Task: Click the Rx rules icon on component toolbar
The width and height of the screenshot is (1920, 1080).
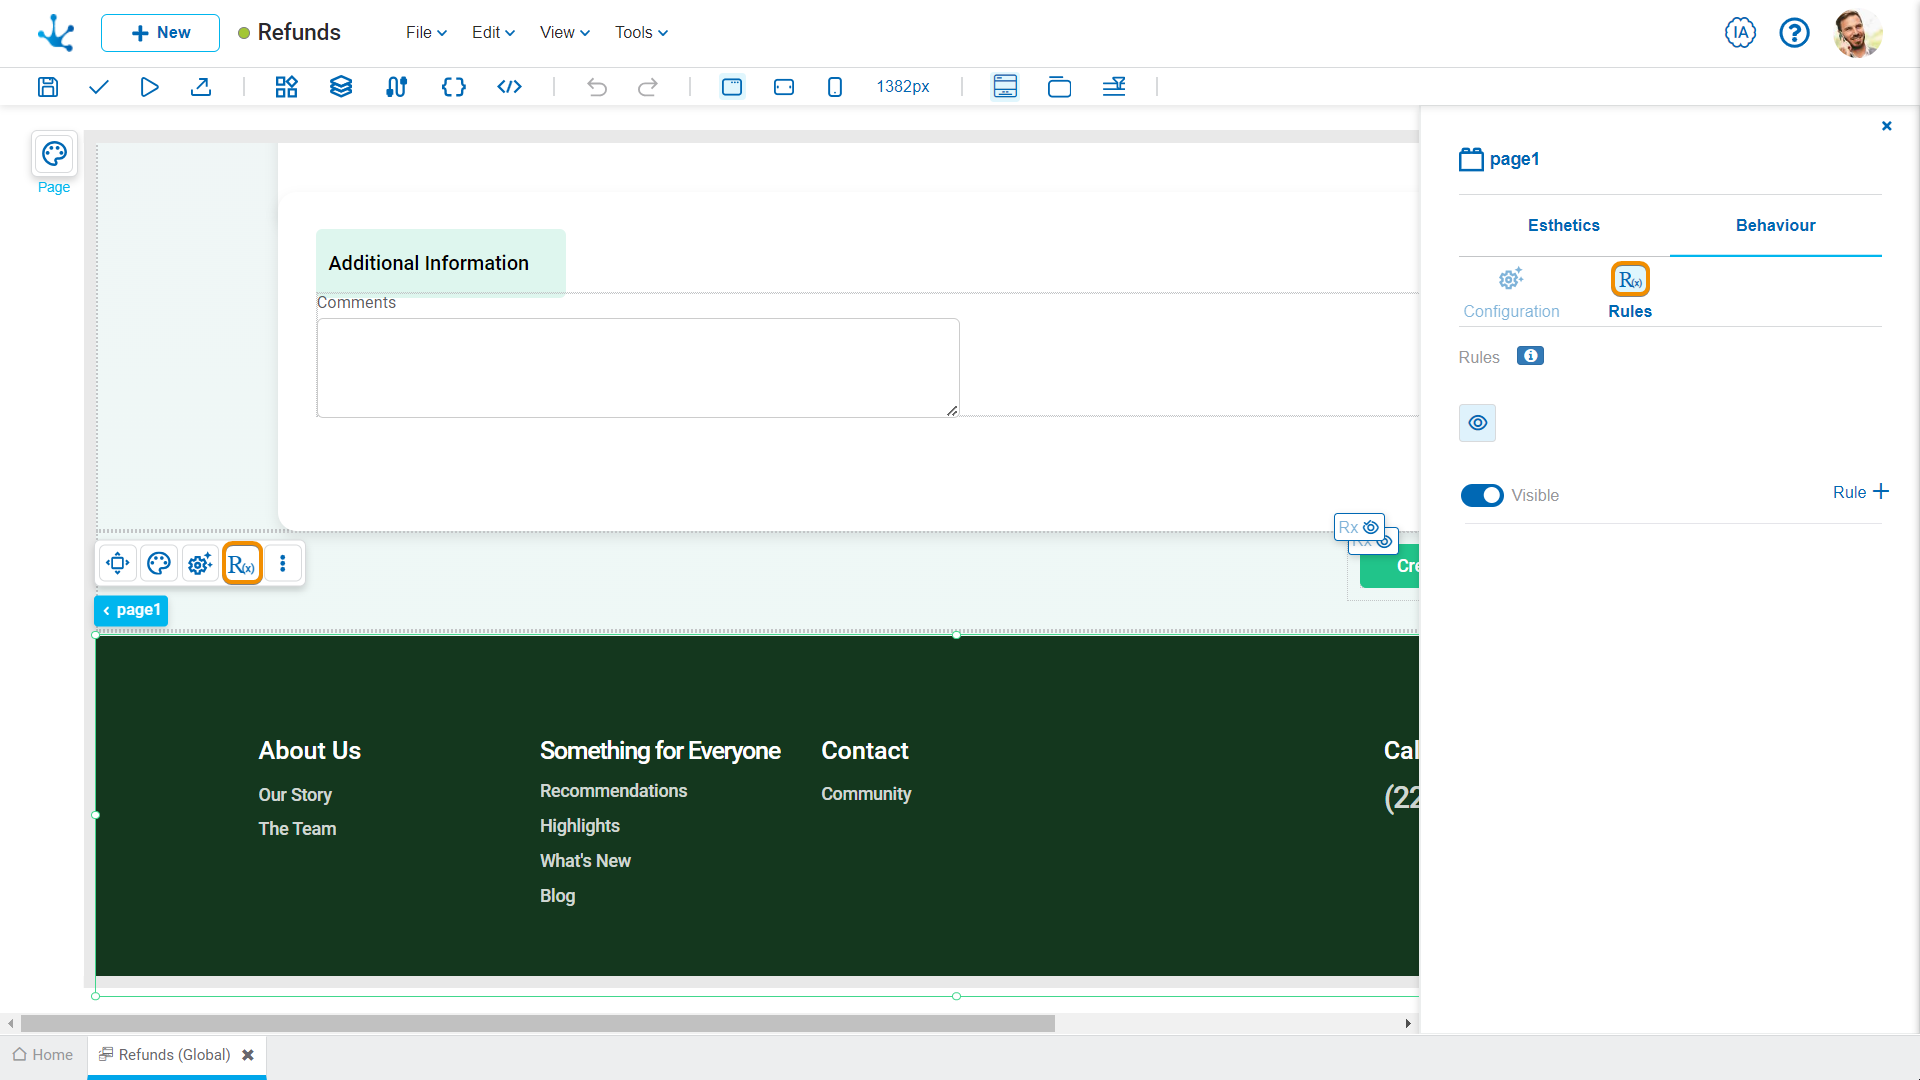Action: pyautogui.click(x=241, y=564)
